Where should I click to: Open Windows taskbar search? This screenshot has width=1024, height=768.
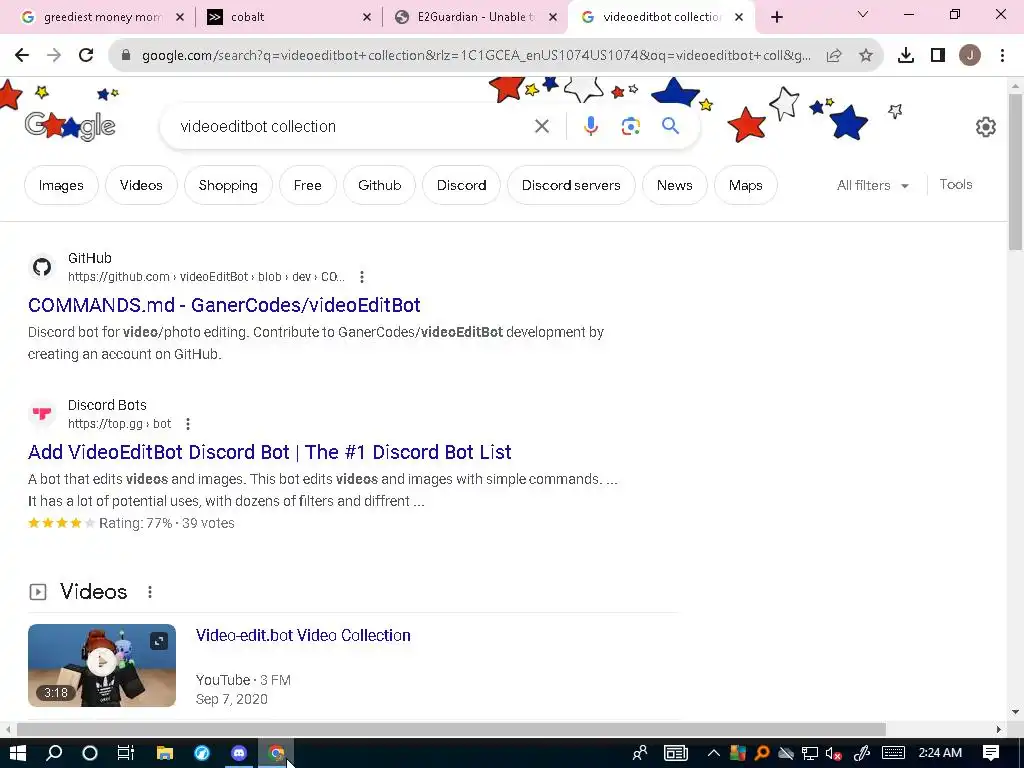[x=54, y=753]
